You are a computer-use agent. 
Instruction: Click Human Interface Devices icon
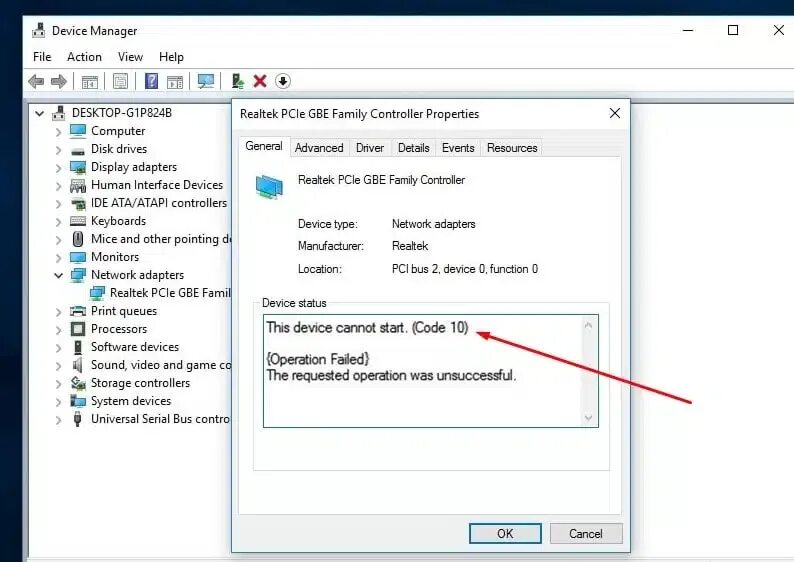coord(78,185)
